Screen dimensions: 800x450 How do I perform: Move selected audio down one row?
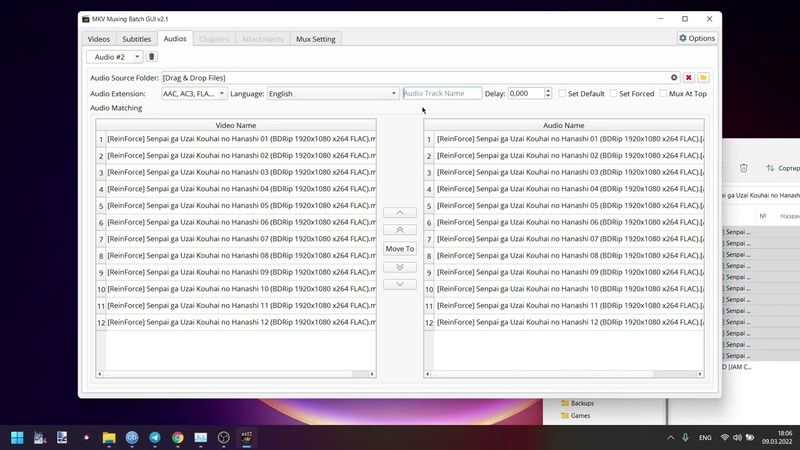pyautogui.click(x=400, y=284)
